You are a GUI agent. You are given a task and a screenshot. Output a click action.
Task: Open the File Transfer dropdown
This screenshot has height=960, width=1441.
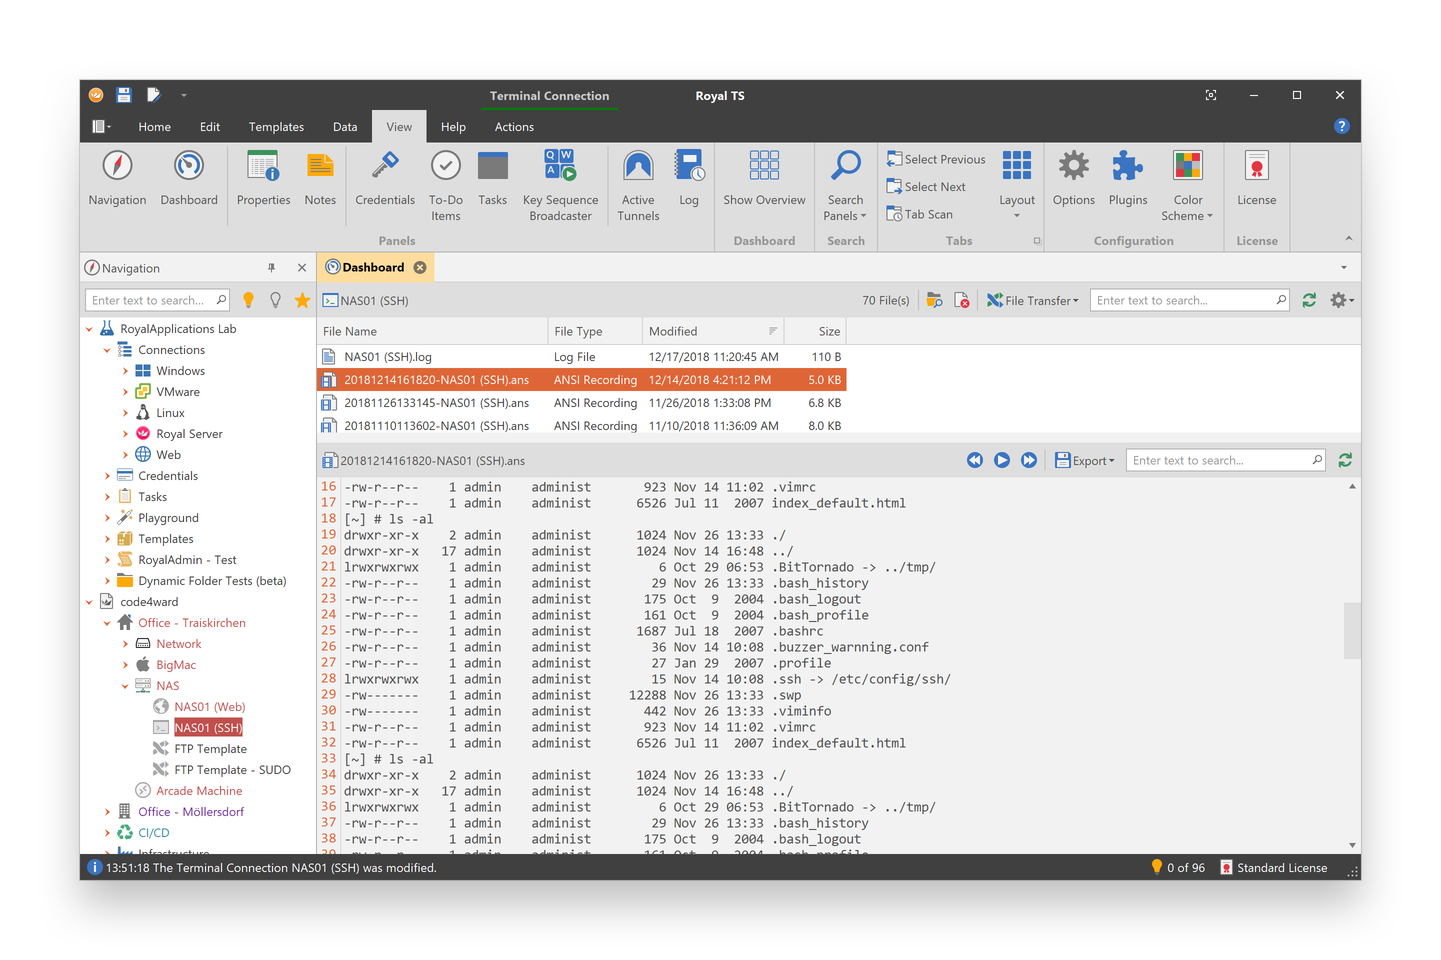point(1032,299)
